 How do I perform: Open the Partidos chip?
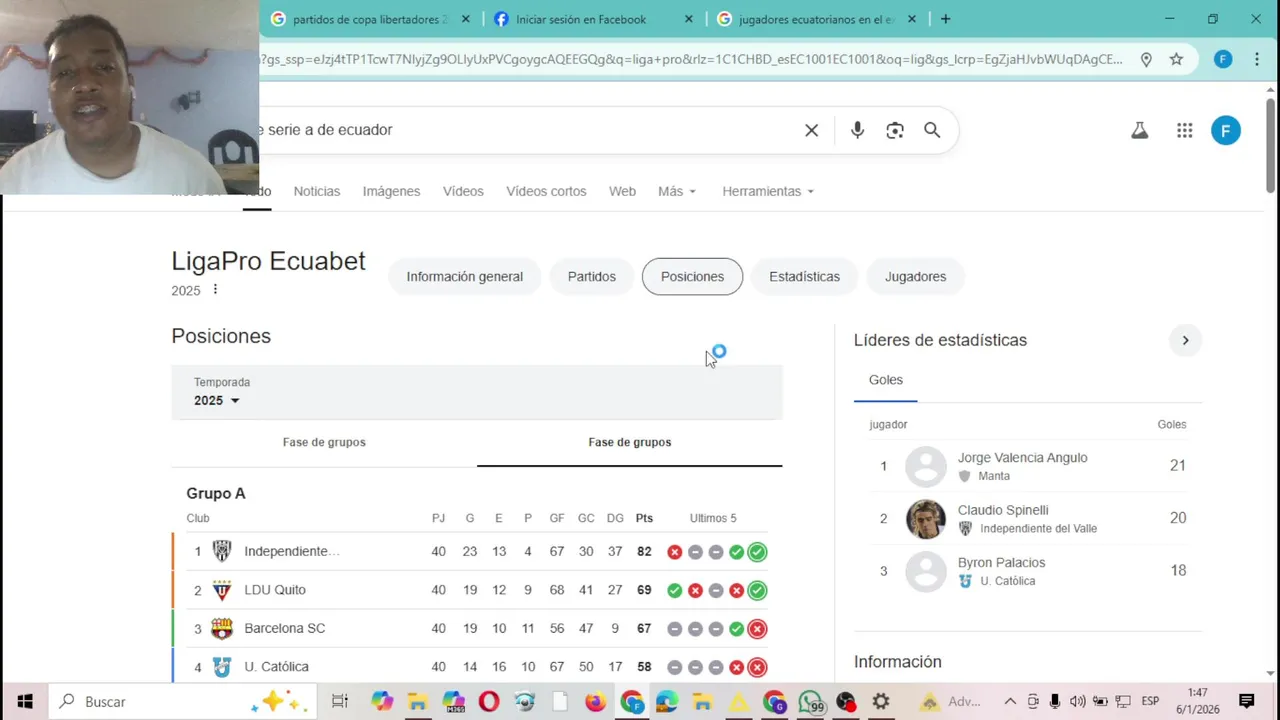pos(592,277)
